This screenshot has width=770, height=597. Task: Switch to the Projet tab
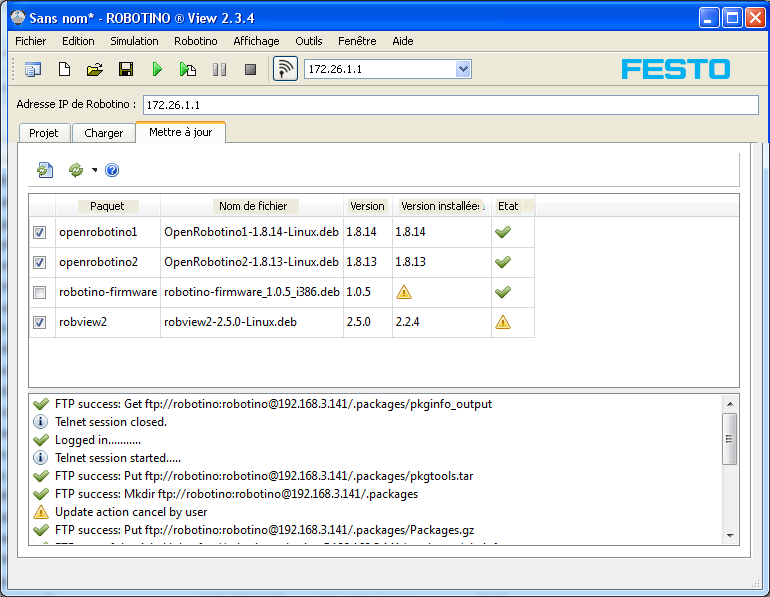tap(44, 133)
